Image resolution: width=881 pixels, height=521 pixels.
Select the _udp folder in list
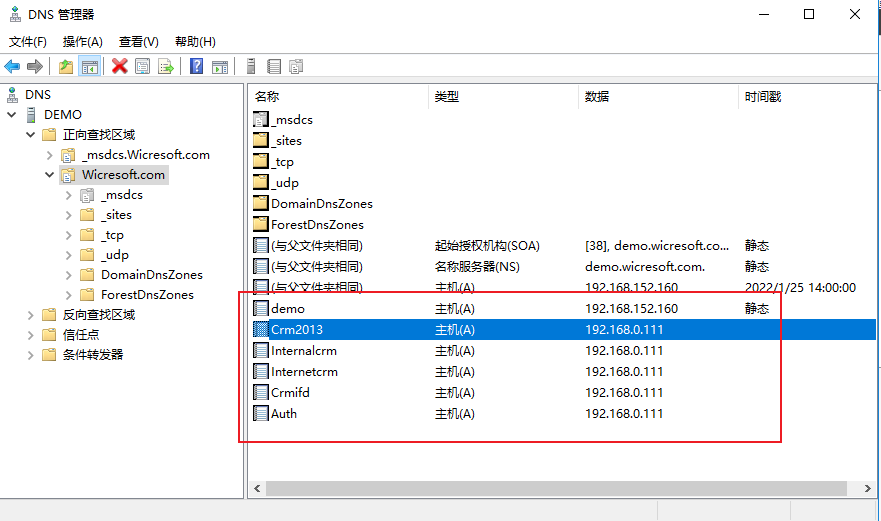(x=285, y=183)
